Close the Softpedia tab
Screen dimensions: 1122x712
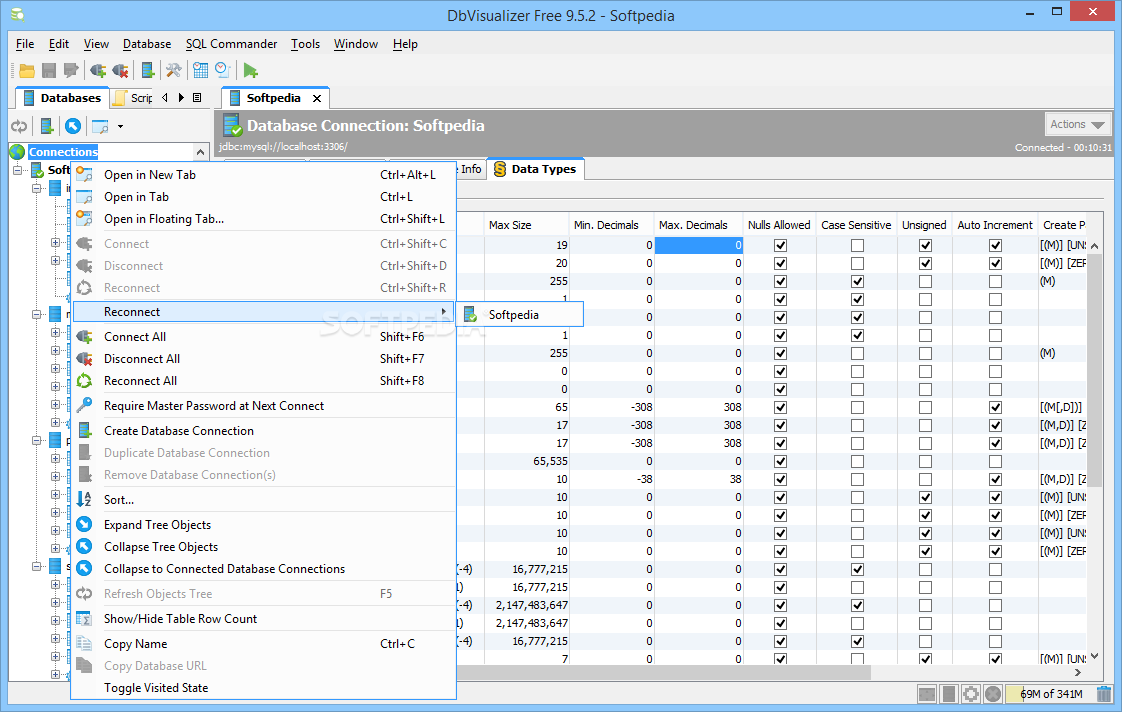pos(317,98)
